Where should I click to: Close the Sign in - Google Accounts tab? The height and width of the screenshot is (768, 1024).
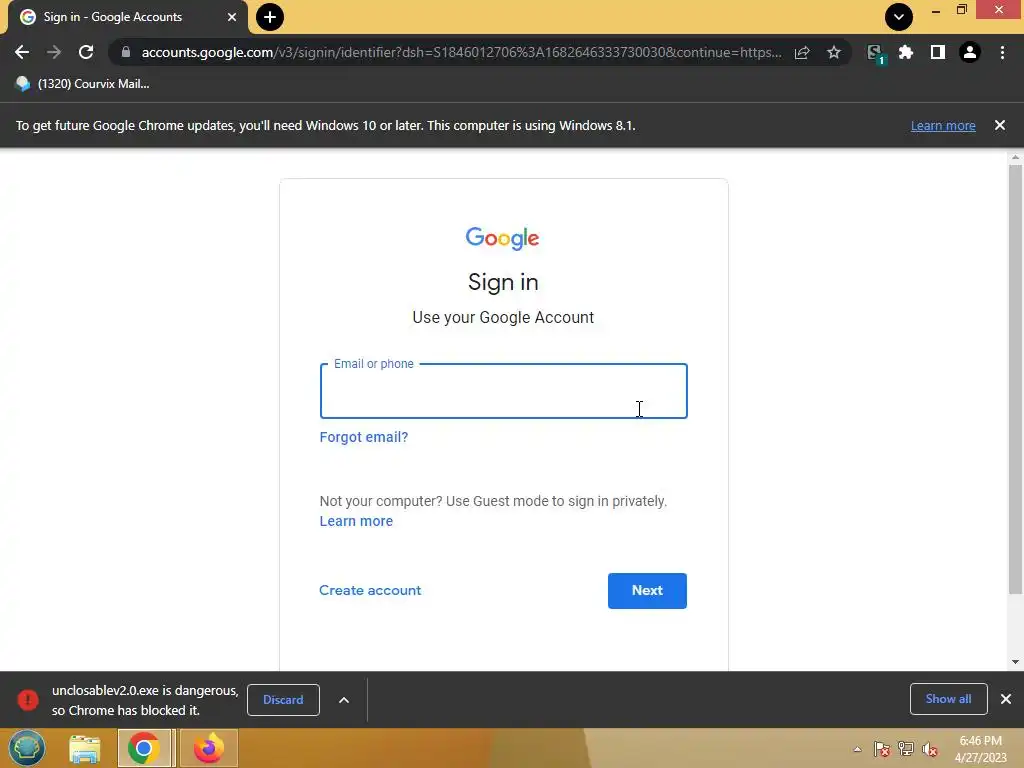[x=232, y=17]
